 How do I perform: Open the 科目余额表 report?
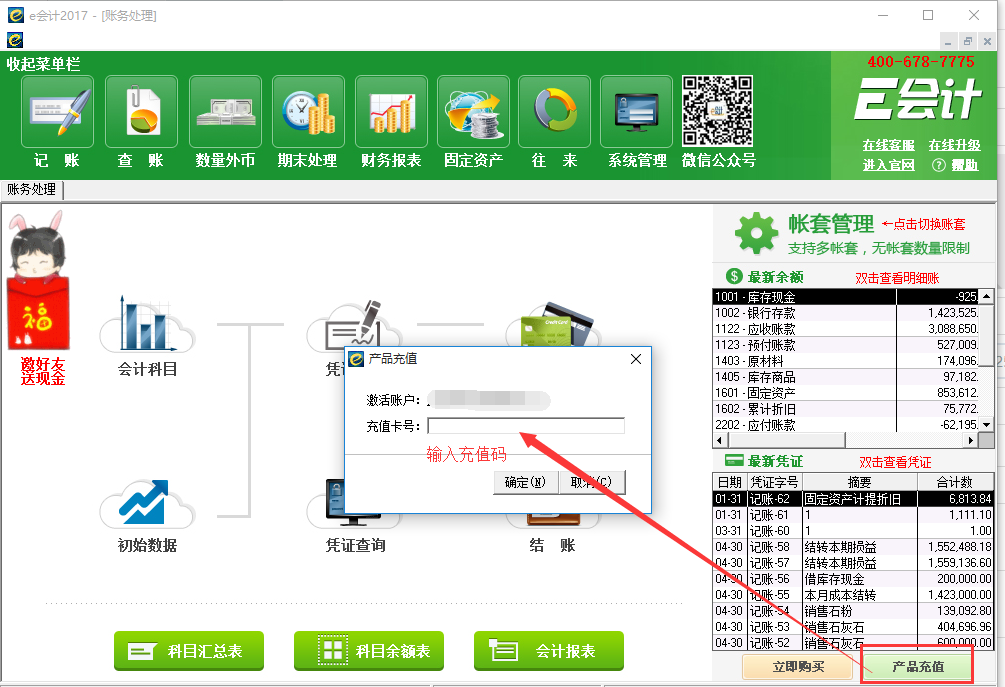pos(369,650)
